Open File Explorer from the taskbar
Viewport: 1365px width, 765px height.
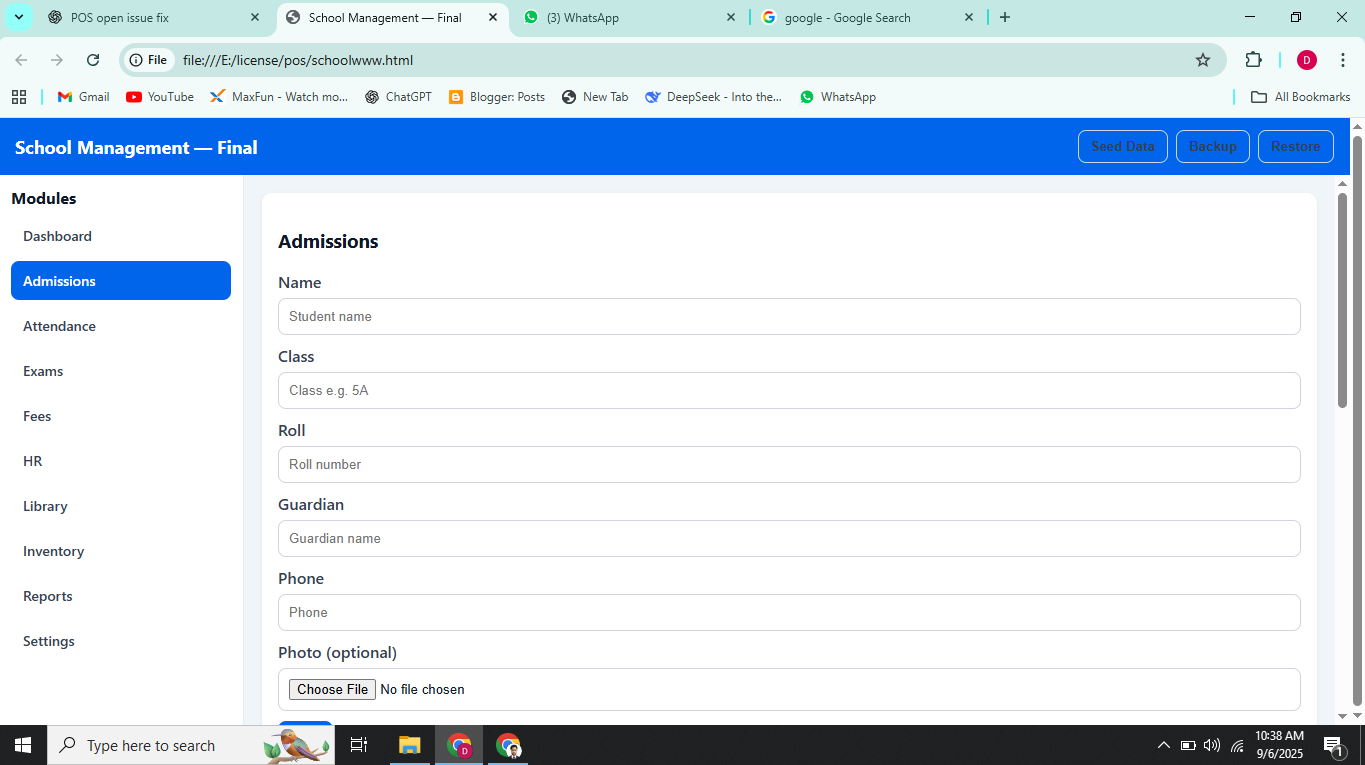tap(409, 746)
